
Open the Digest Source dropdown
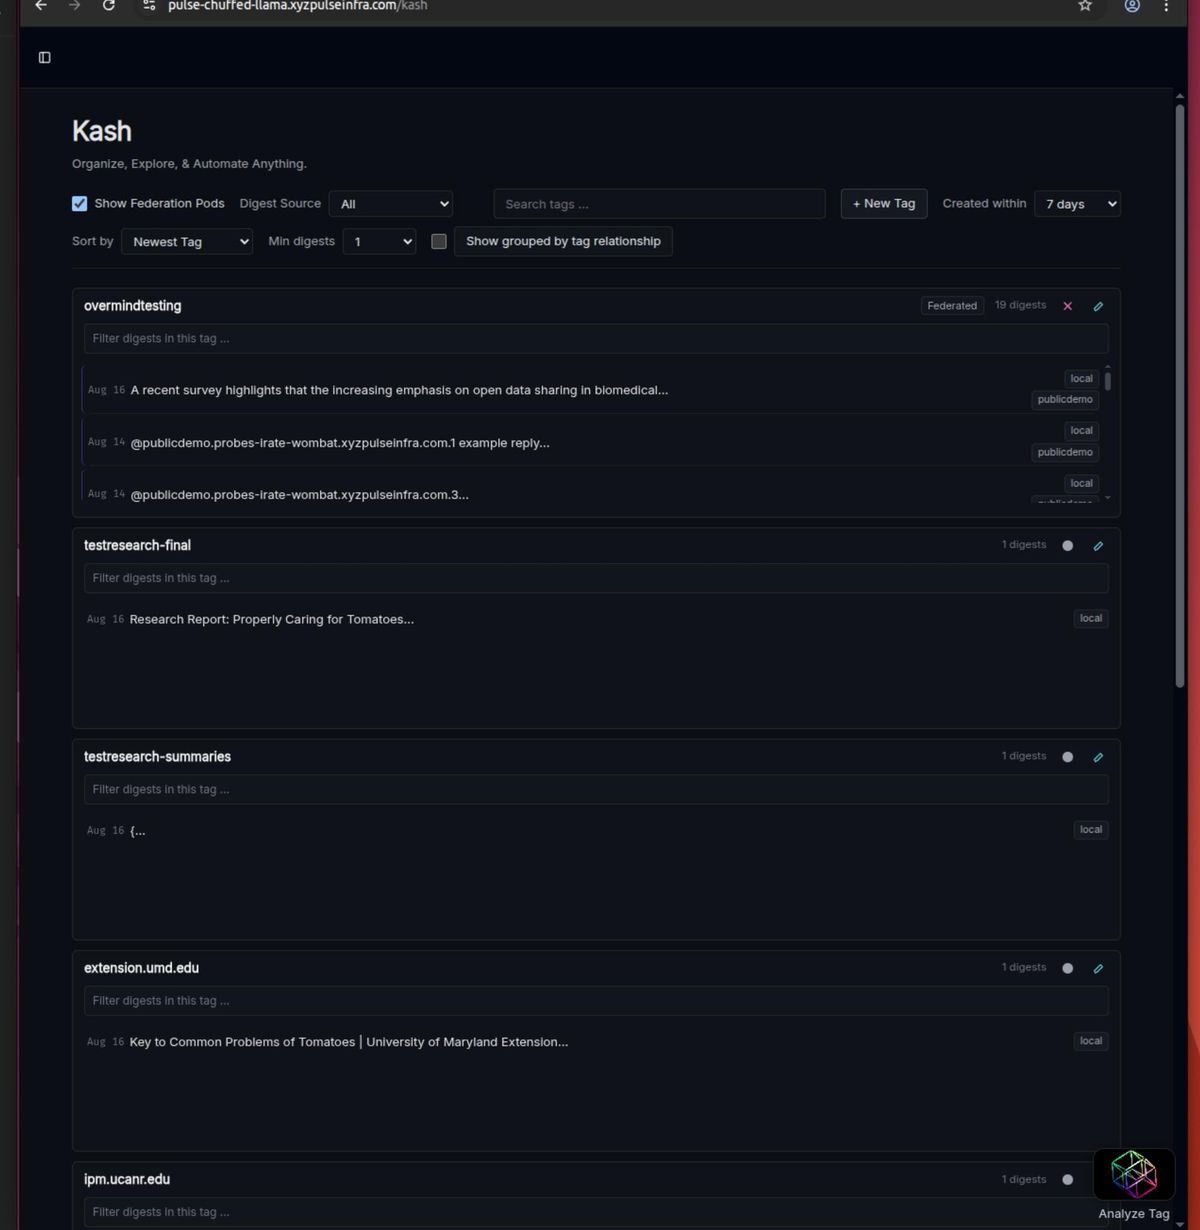[x=390, y=203]
